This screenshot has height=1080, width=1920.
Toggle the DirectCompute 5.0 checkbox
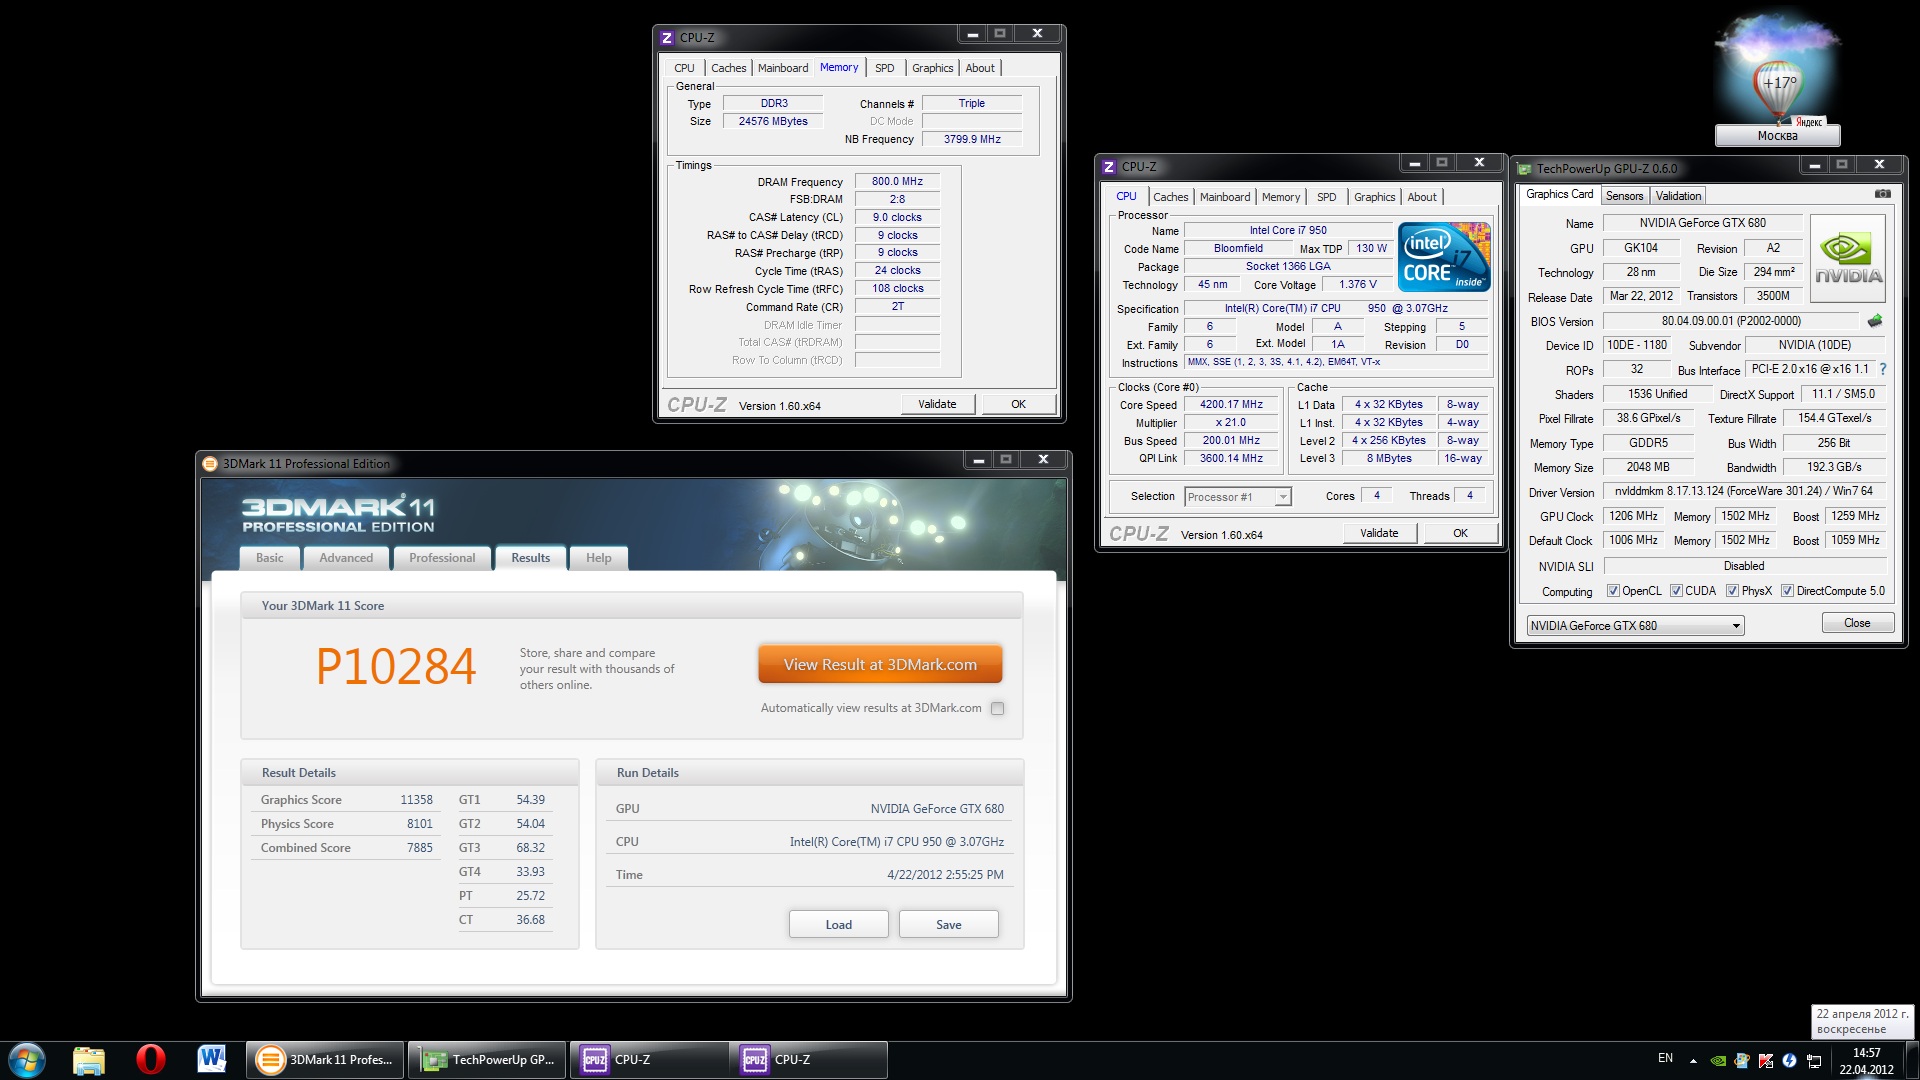pyautogui.click(x=1787, y=591)
